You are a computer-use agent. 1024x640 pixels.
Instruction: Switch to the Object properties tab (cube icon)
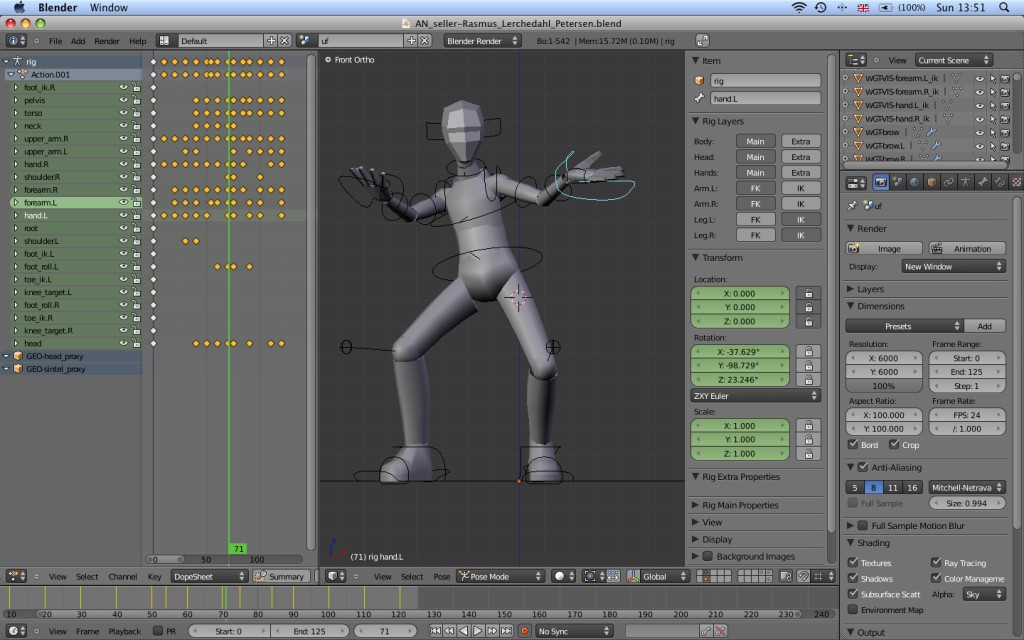point(932,182)
